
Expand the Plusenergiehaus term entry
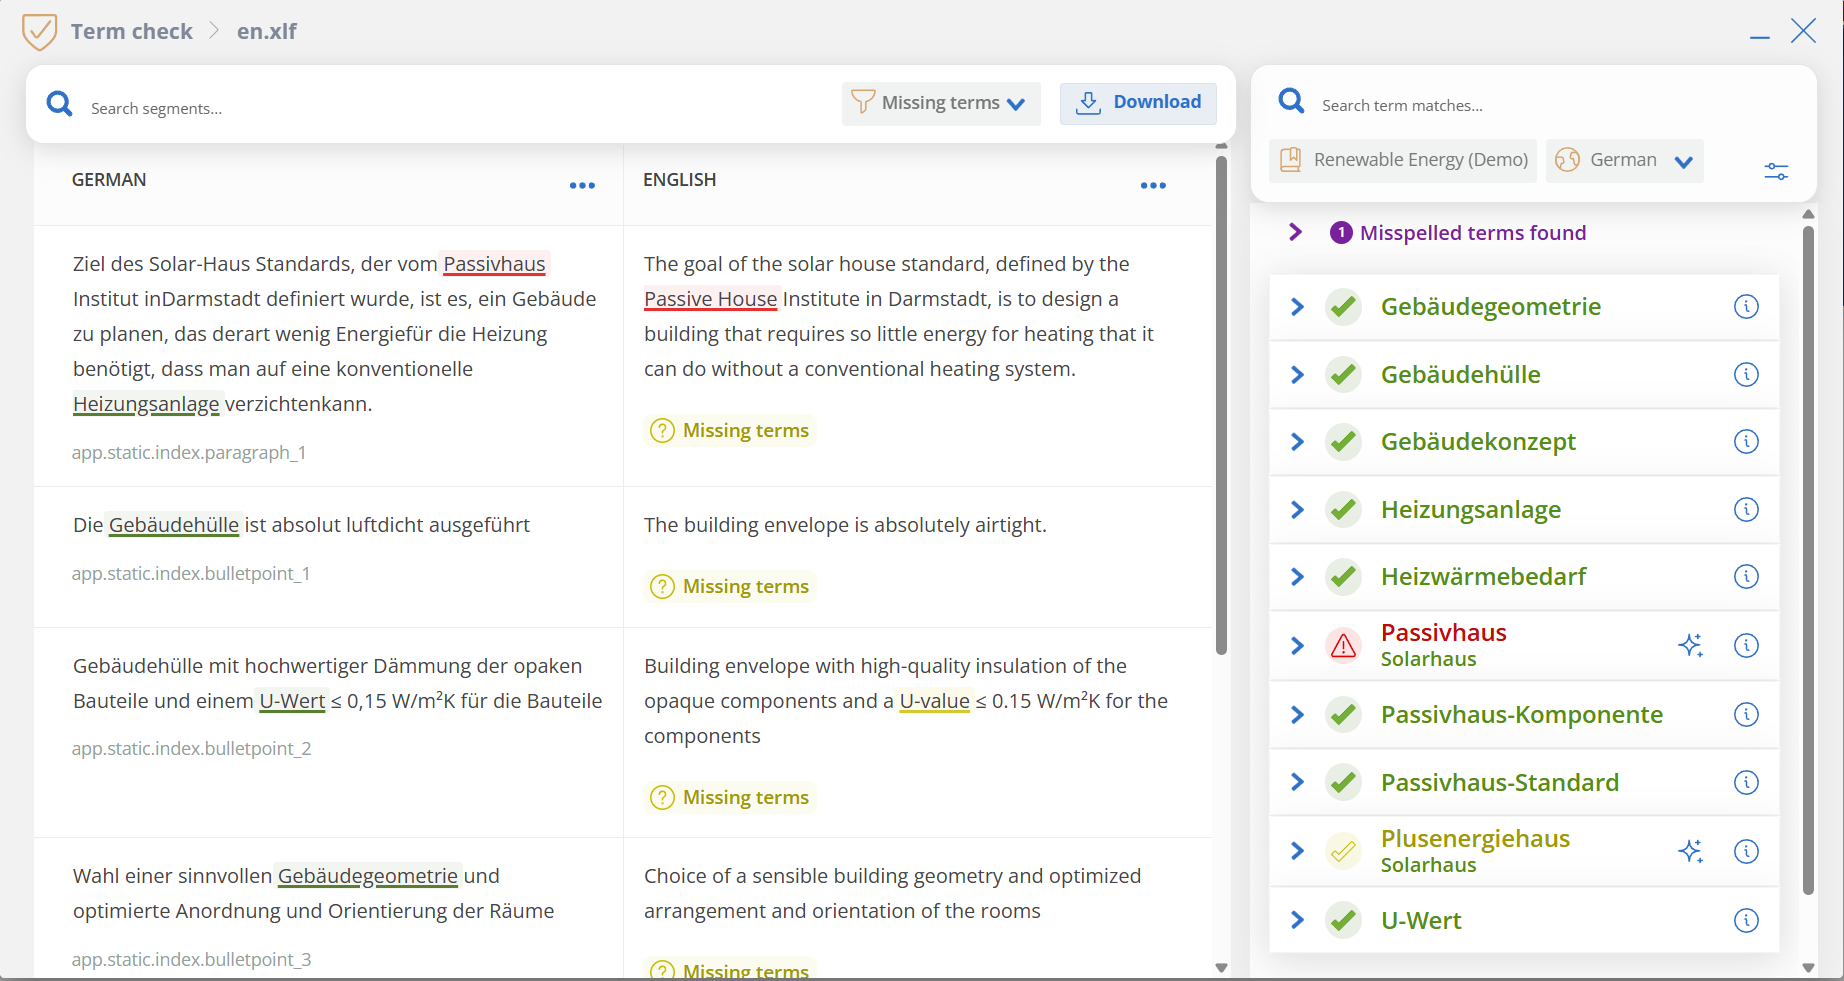[x=1297, y=852]
